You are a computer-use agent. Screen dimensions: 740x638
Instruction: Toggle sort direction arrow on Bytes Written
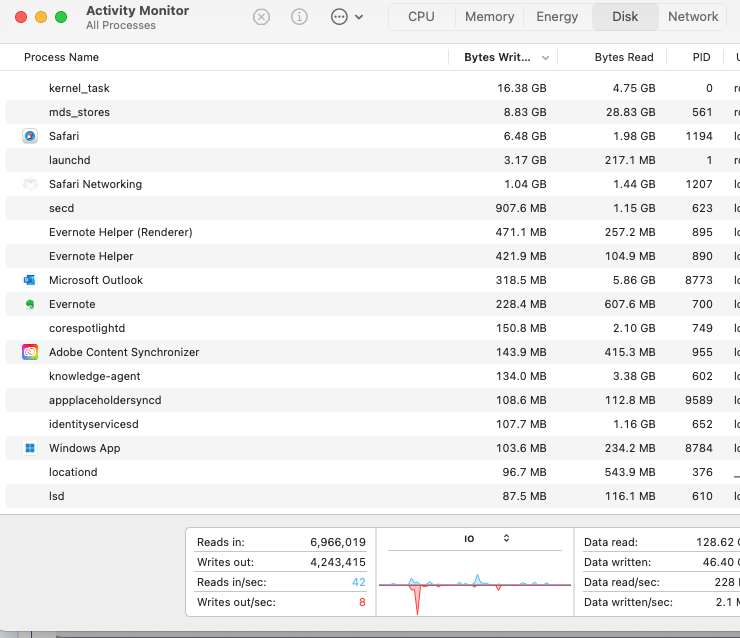(545, 58)
